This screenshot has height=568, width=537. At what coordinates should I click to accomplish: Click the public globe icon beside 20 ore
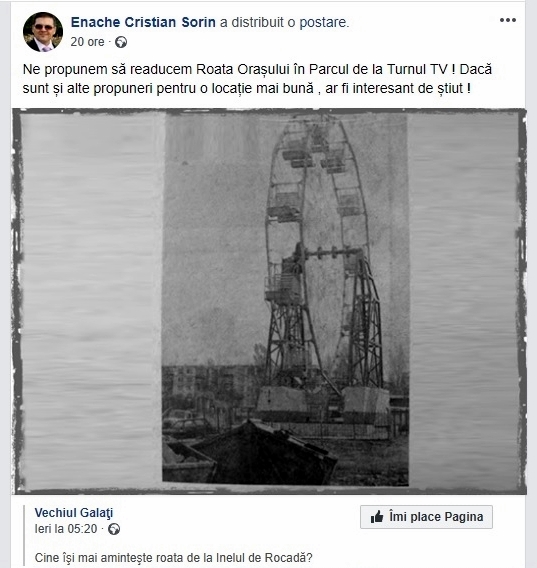(121, 42)
